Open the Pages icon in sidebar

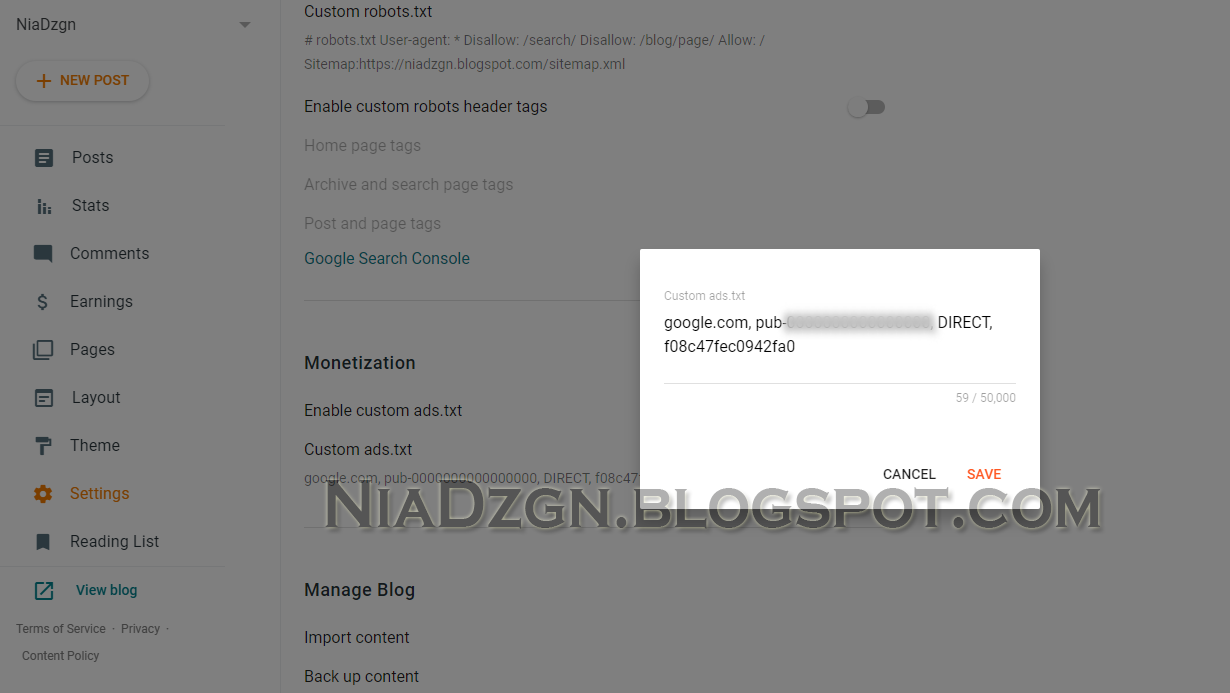tap(43, 350)
